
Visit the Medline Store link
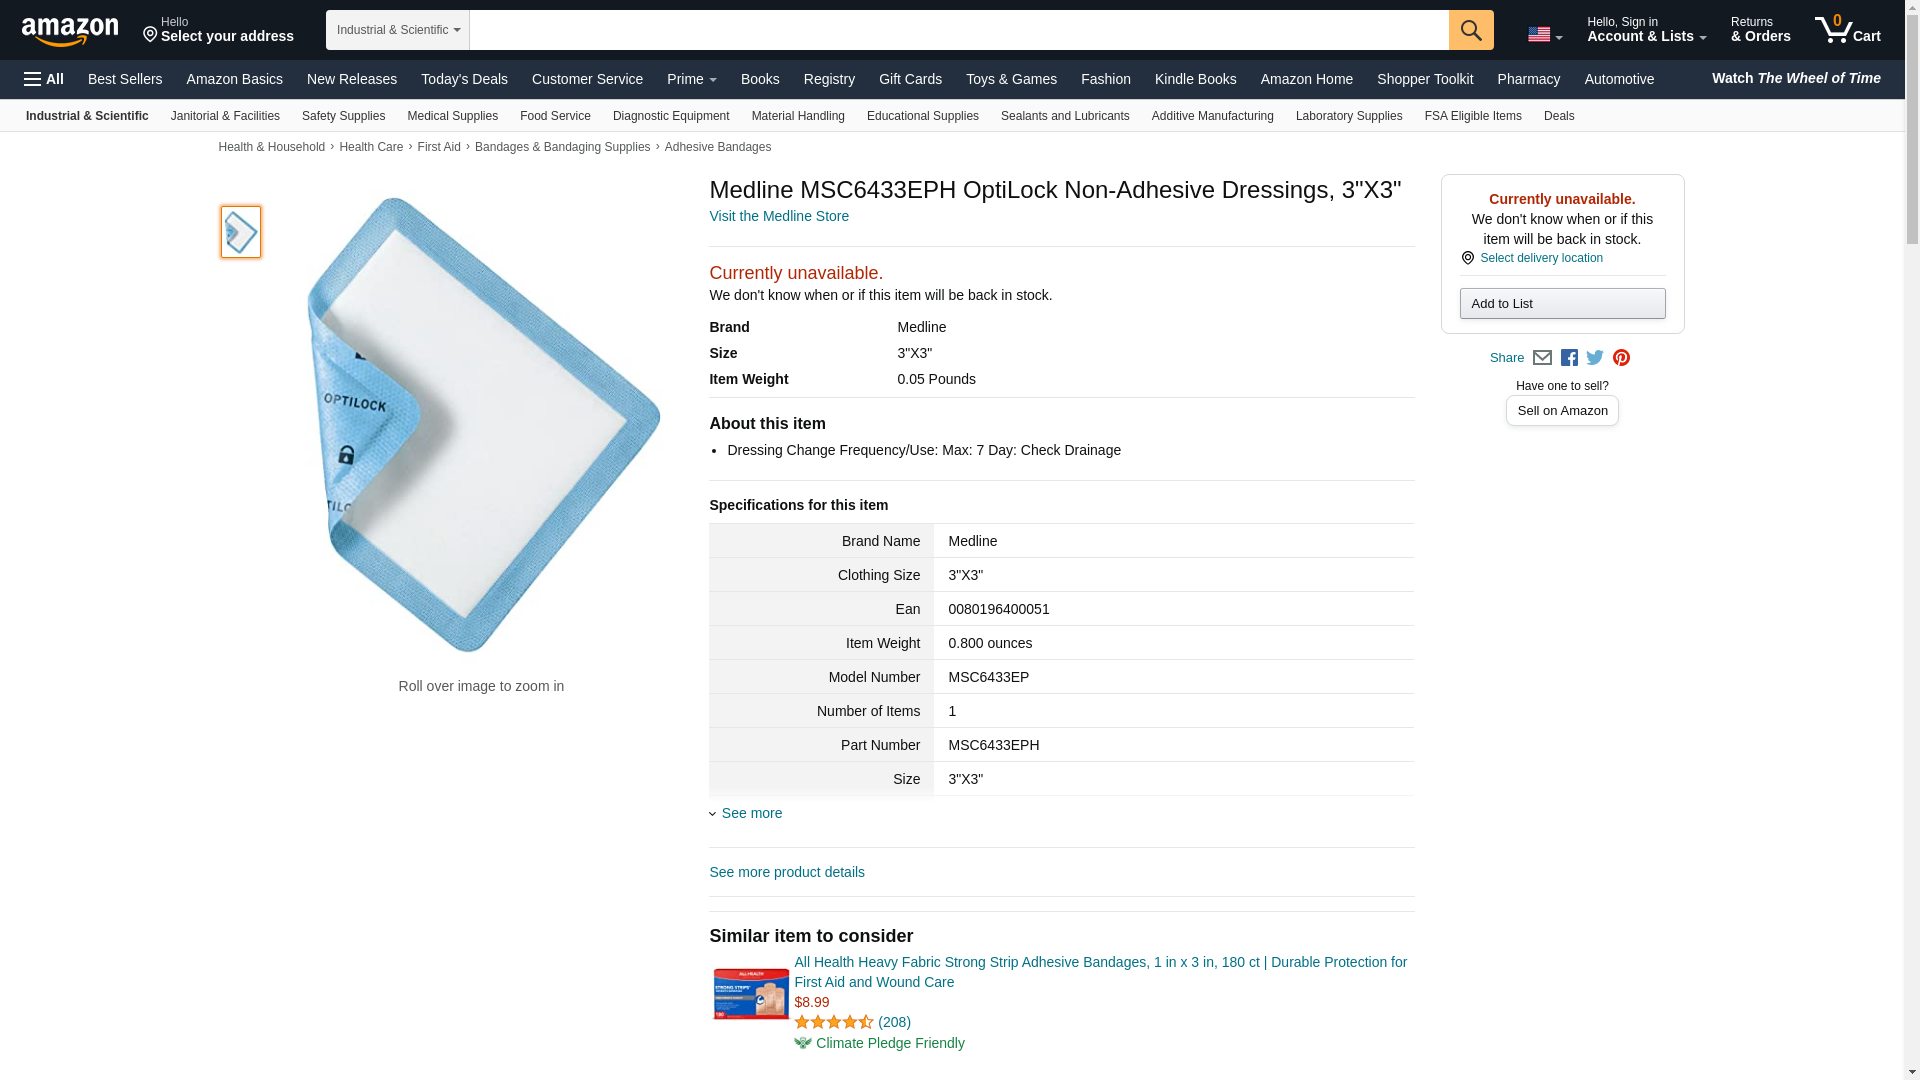(778, 216)
